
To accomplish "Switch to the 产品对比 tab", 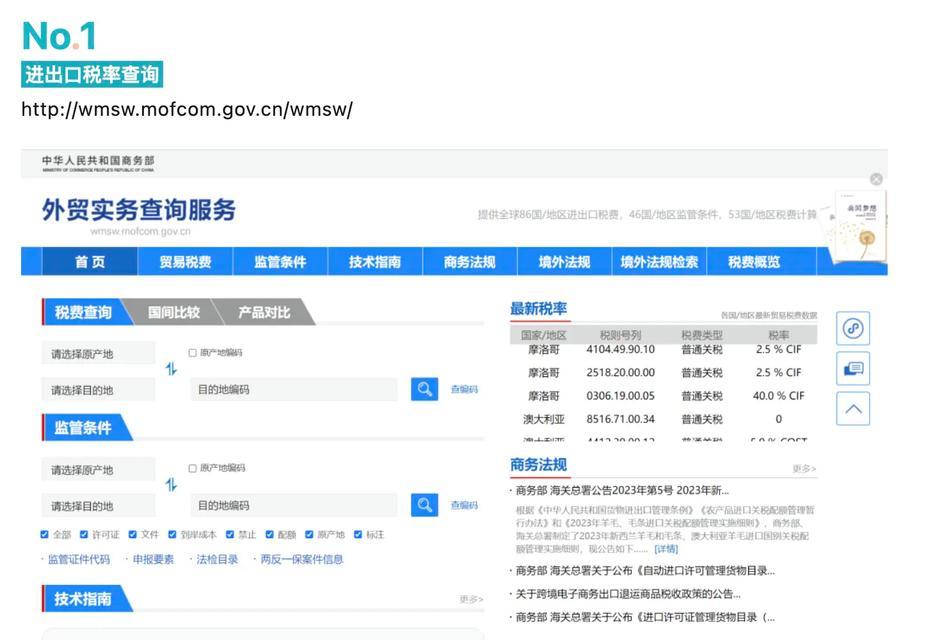I will [265, 312].
